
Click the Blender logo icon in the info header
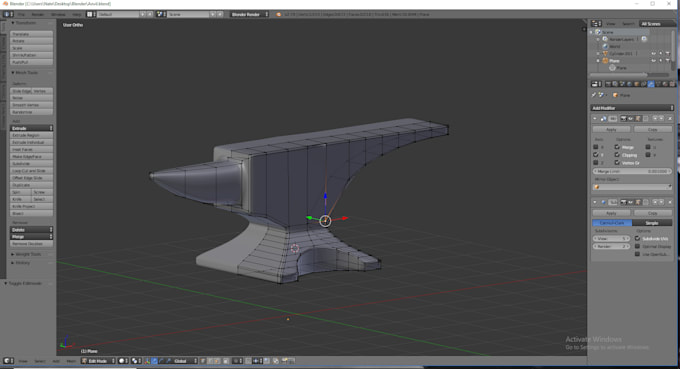pyautogui.click(x=278, y=14)
